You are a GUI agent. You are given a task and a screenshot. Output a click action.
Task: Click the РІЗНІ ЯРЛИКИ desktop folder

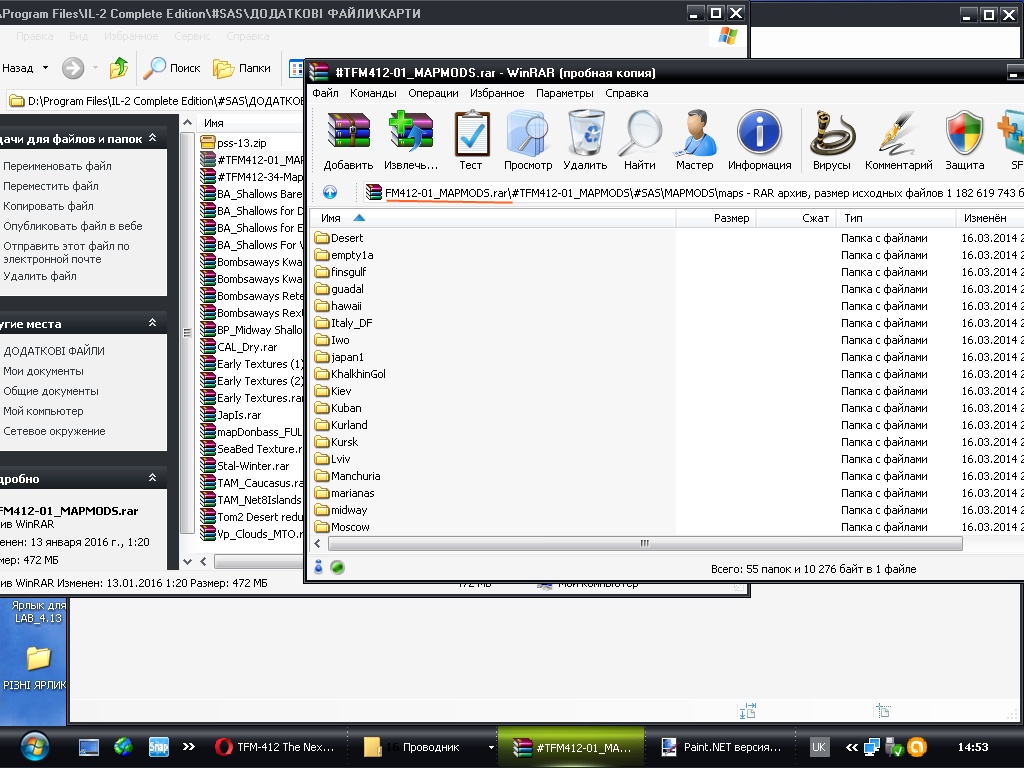[36, 667]
